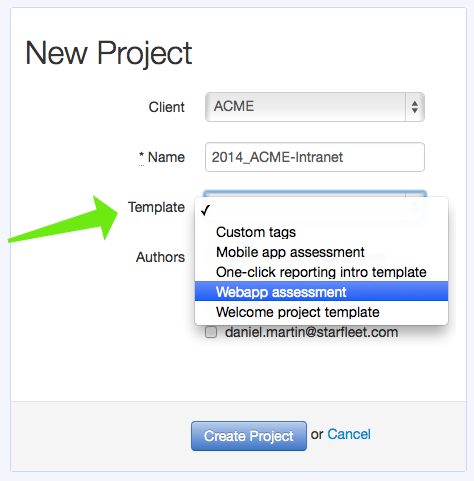
Task: Focus the Name field with 2014_ACME-Intranet
Action: tap(315, 157)
